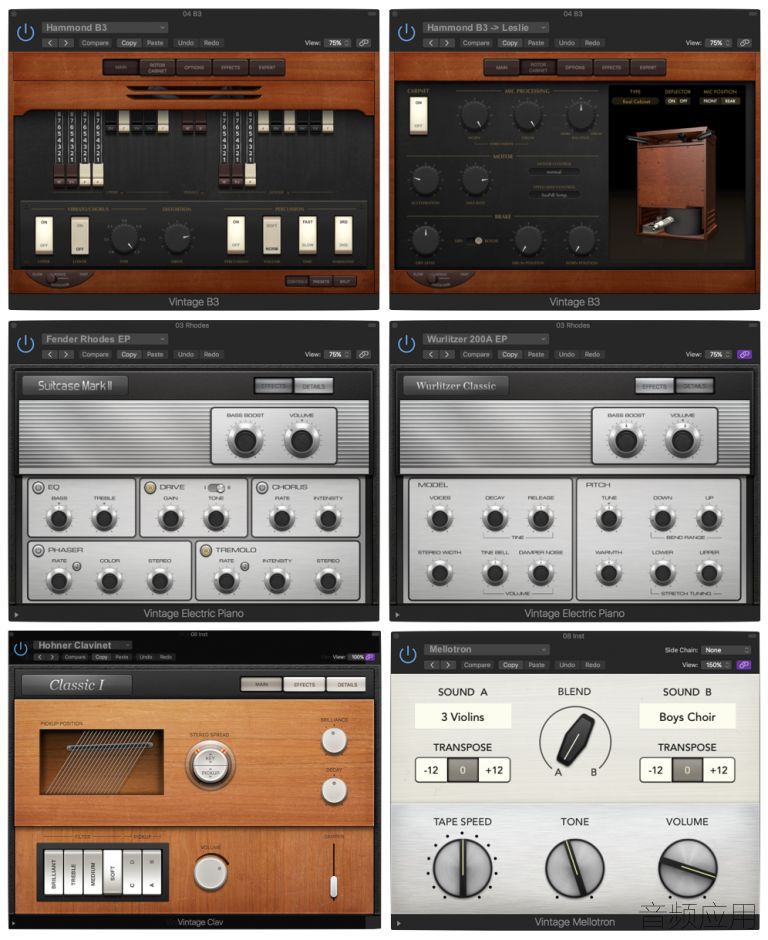Click Brilliance knob in Hohner Clavinet
The image size is (768, 940).
pyautogui.click(x=334, y=740)
